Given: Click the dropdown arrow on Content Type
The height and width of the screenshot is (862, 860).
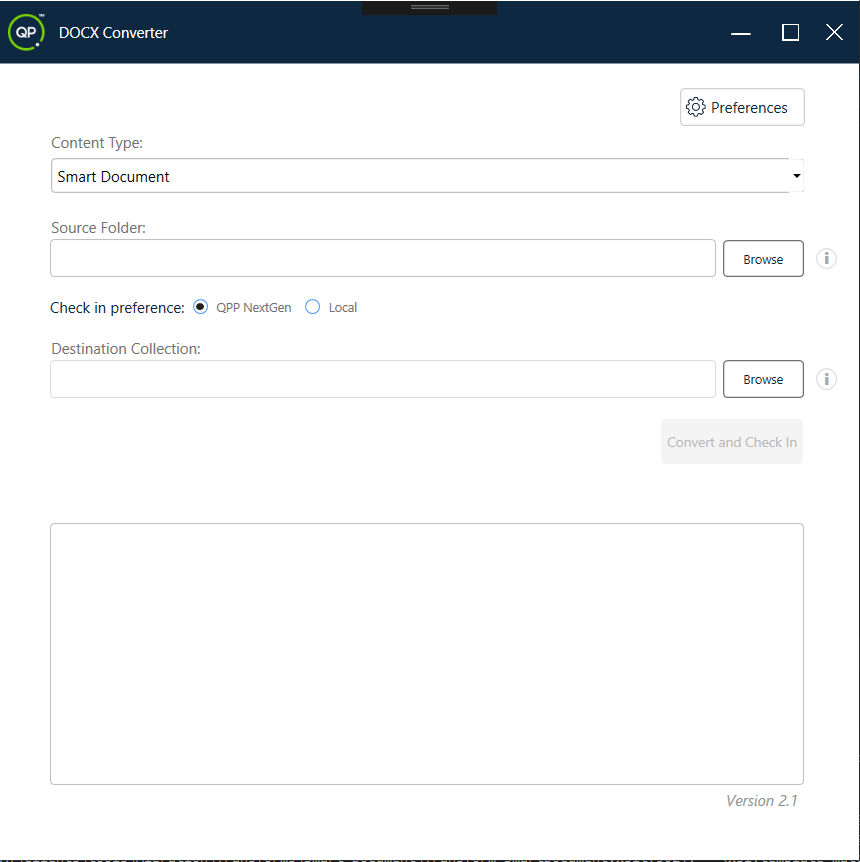Looking at the screenshot, I should pos(797,175).
